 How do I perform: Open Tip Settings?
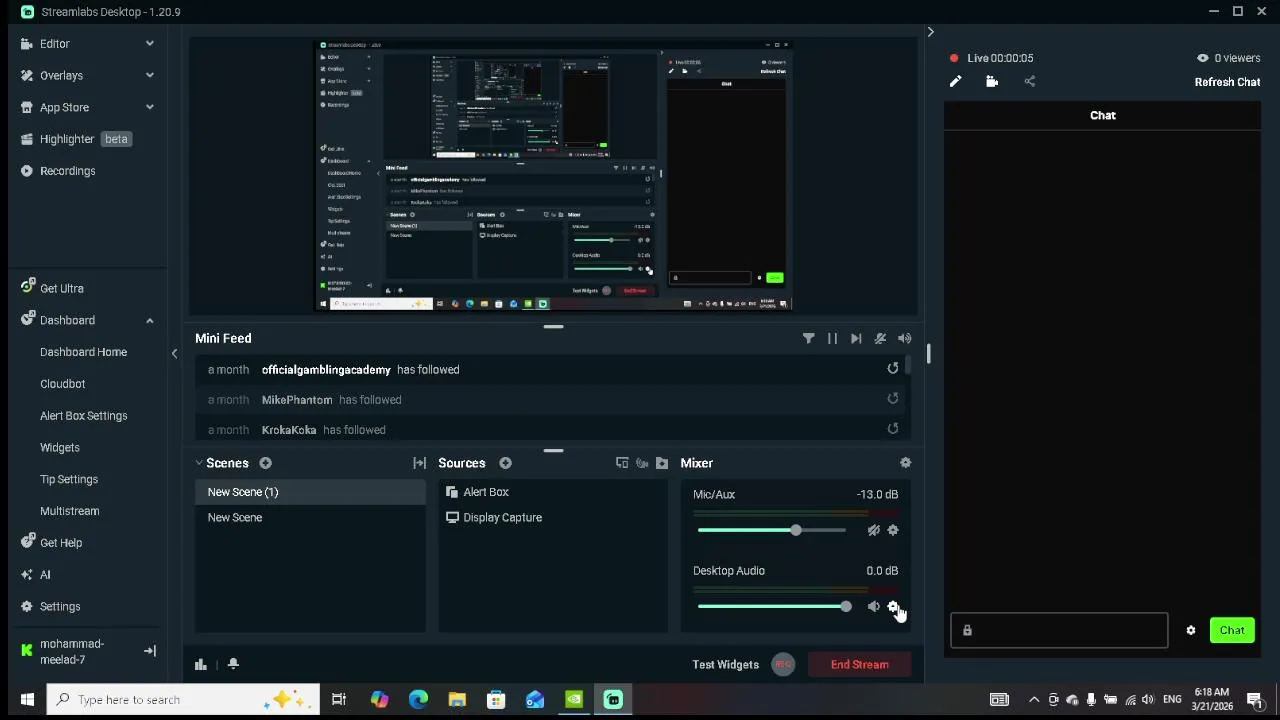[x=69, y=480]
